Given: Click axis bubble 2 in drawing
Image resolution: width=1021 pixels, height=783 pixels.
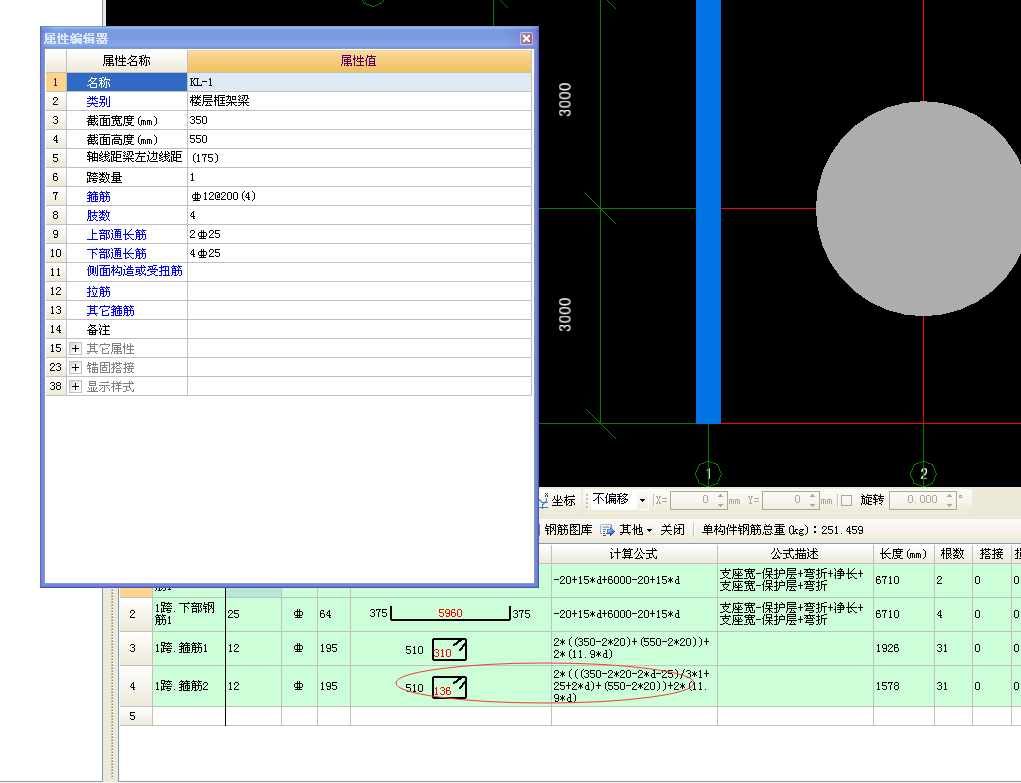Looking at the screenshot, I should coord(923,474).
